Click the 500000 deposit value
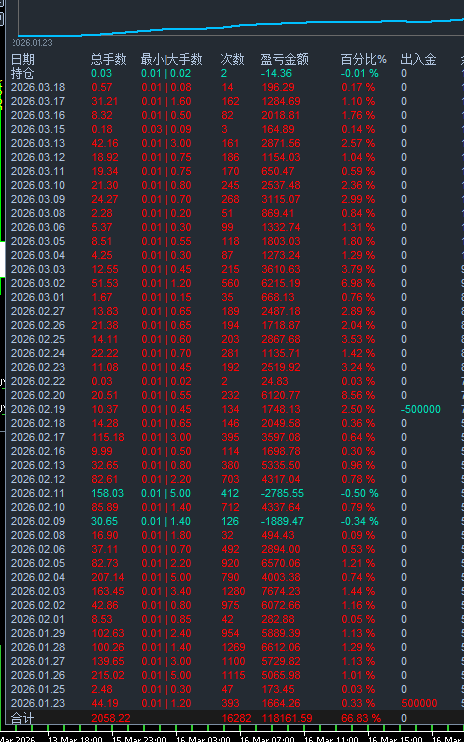The image size is (464, 742). tap(419, 704)
